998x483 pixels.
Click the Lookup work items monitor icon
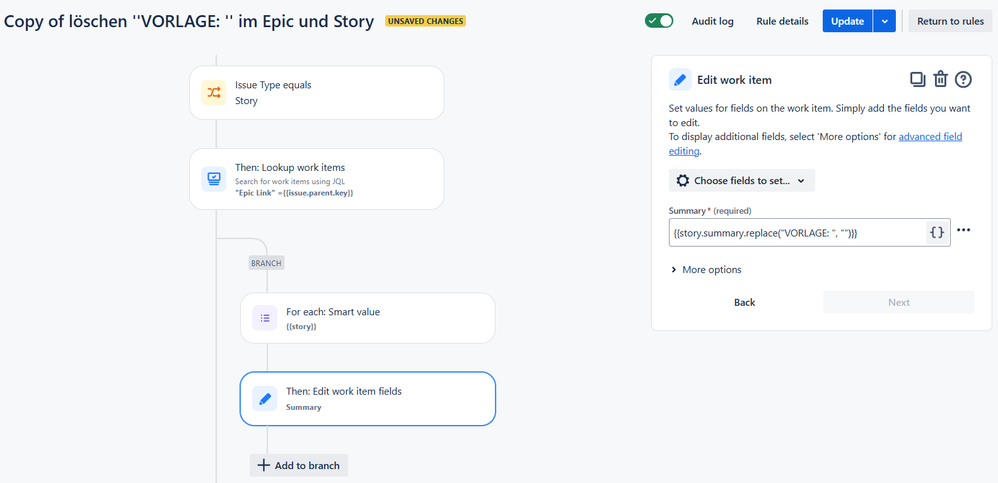[x=214, y=179]
